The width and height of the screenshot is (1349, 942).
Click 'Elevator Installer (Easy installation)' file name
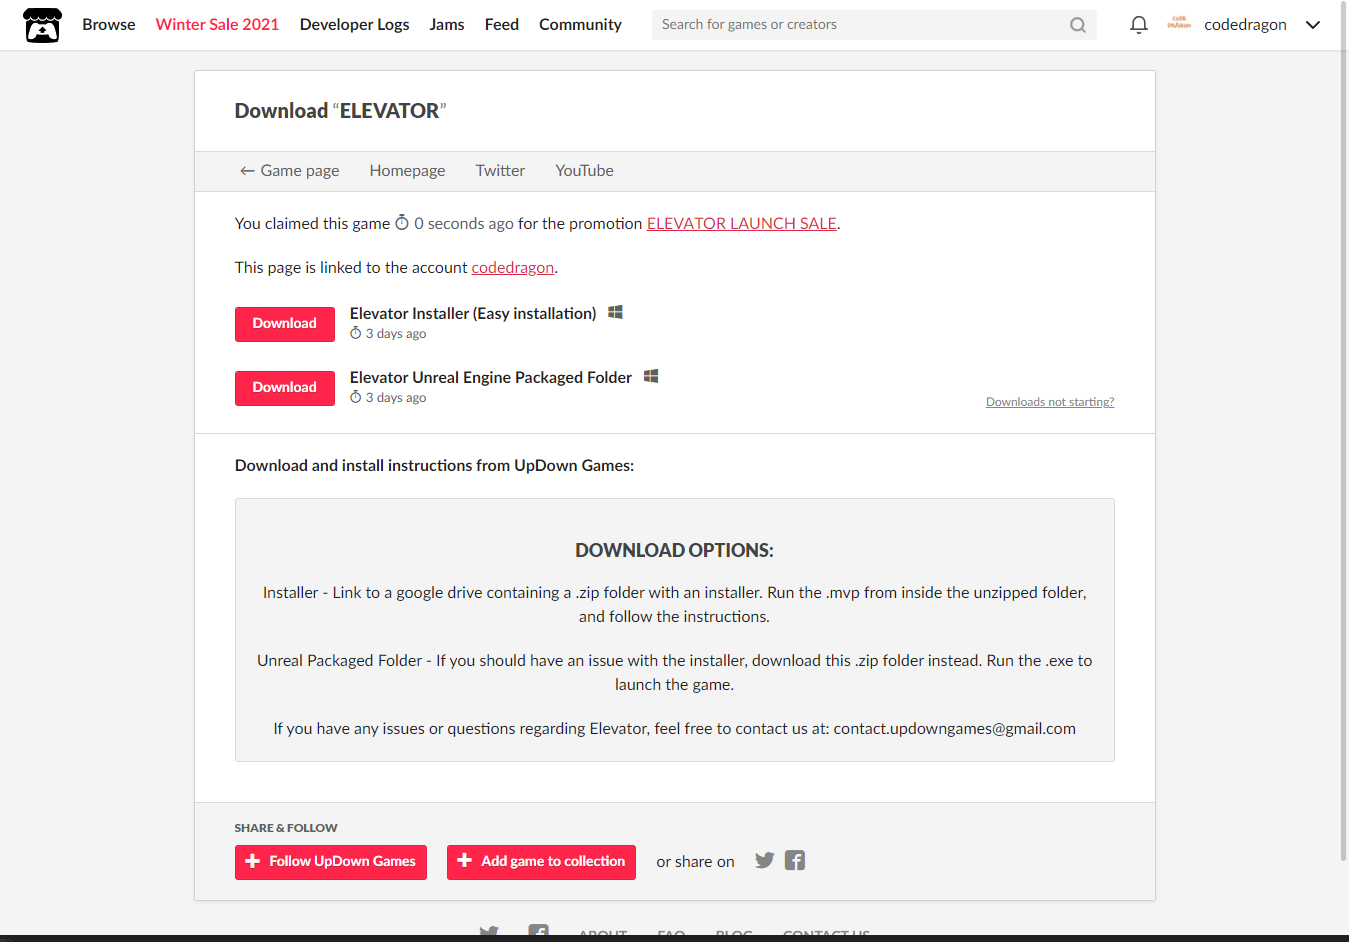(473, 314)
